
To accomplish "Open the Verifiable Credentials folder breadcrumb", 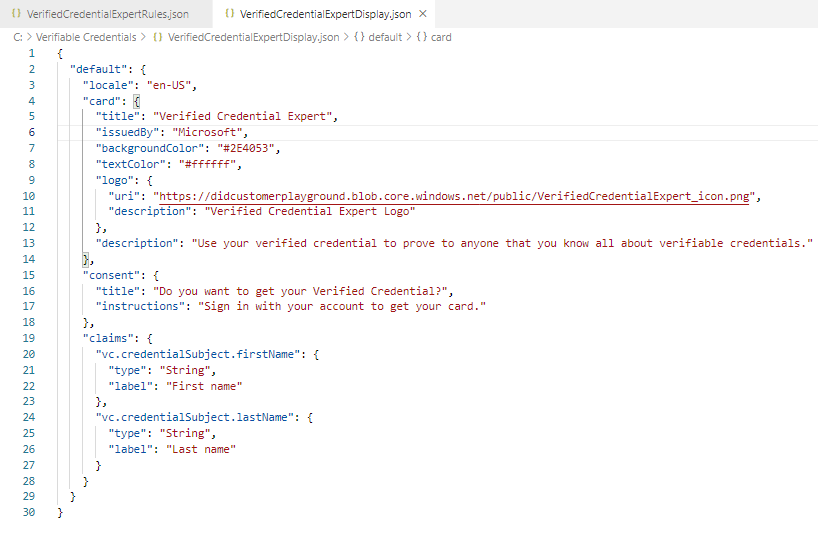I will point(86,37).
